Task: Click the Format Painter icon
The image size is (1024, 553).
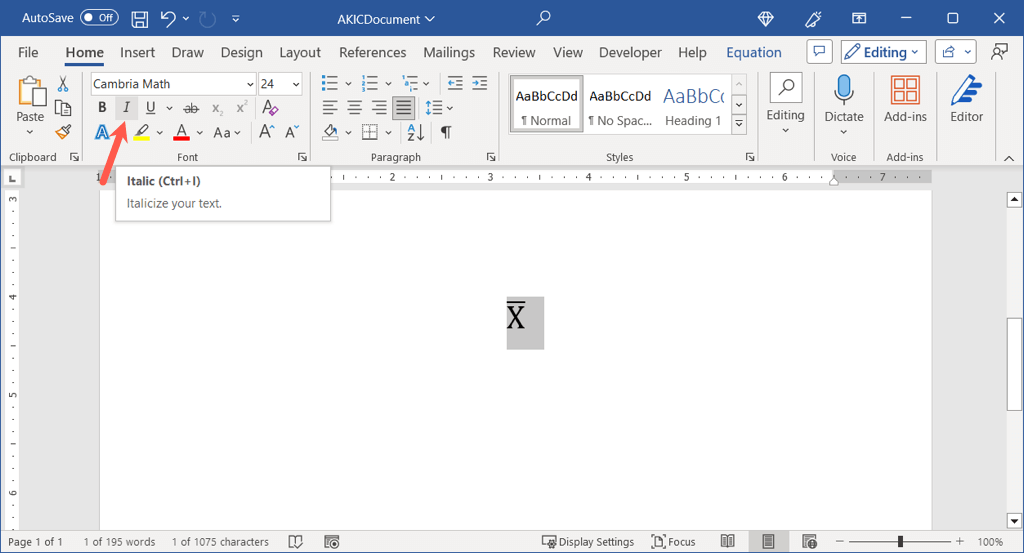Action: click(63, 132)
